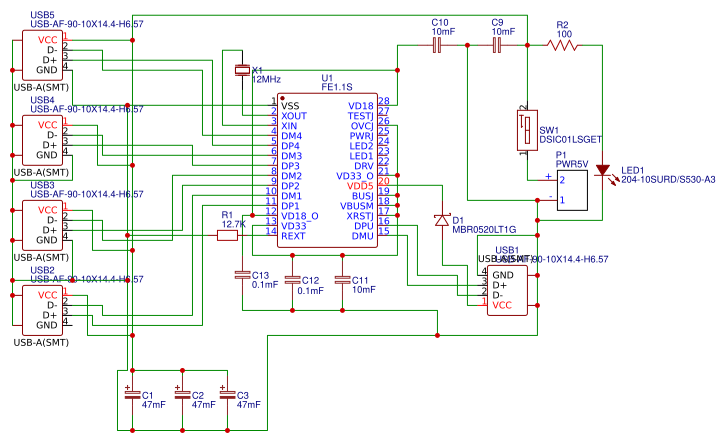
Task: Select the 0.1mF value under C13
Action: pyautogui.click(x=265, y=284)
